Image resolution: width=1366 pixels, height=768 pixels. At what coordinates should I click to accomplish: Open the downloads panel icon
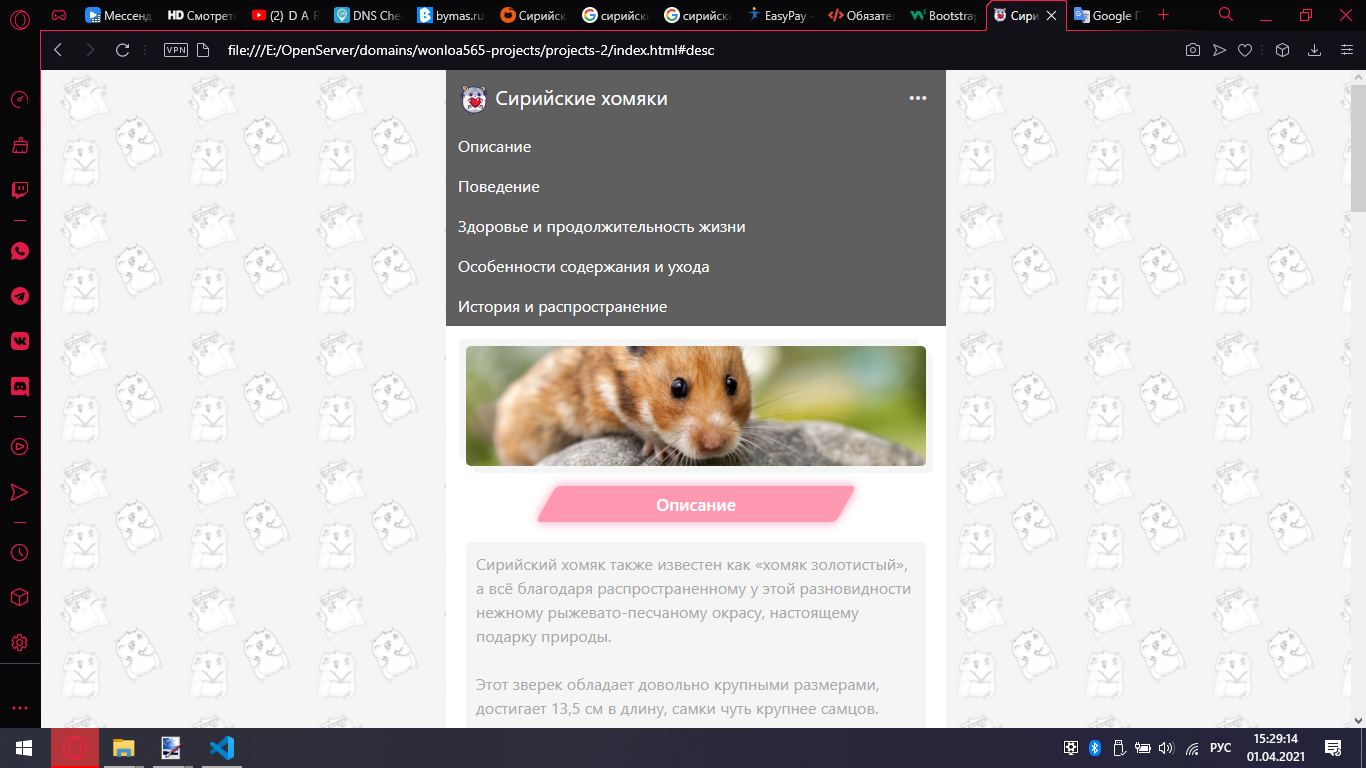tap(1315, 50)
